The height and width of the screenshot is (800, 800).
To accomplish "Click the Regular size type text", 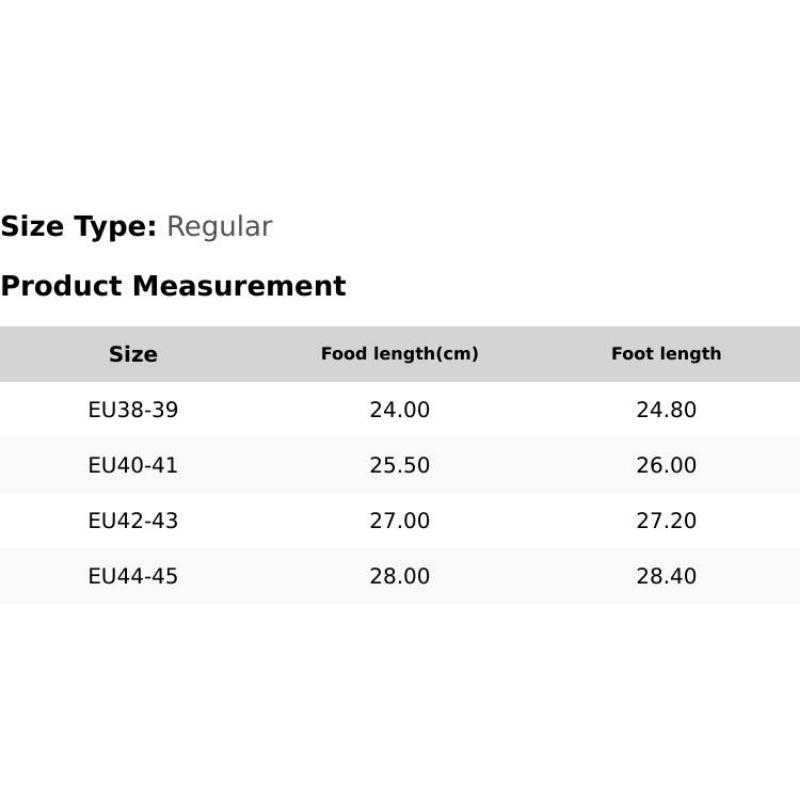I will click(x=219, y=227).
